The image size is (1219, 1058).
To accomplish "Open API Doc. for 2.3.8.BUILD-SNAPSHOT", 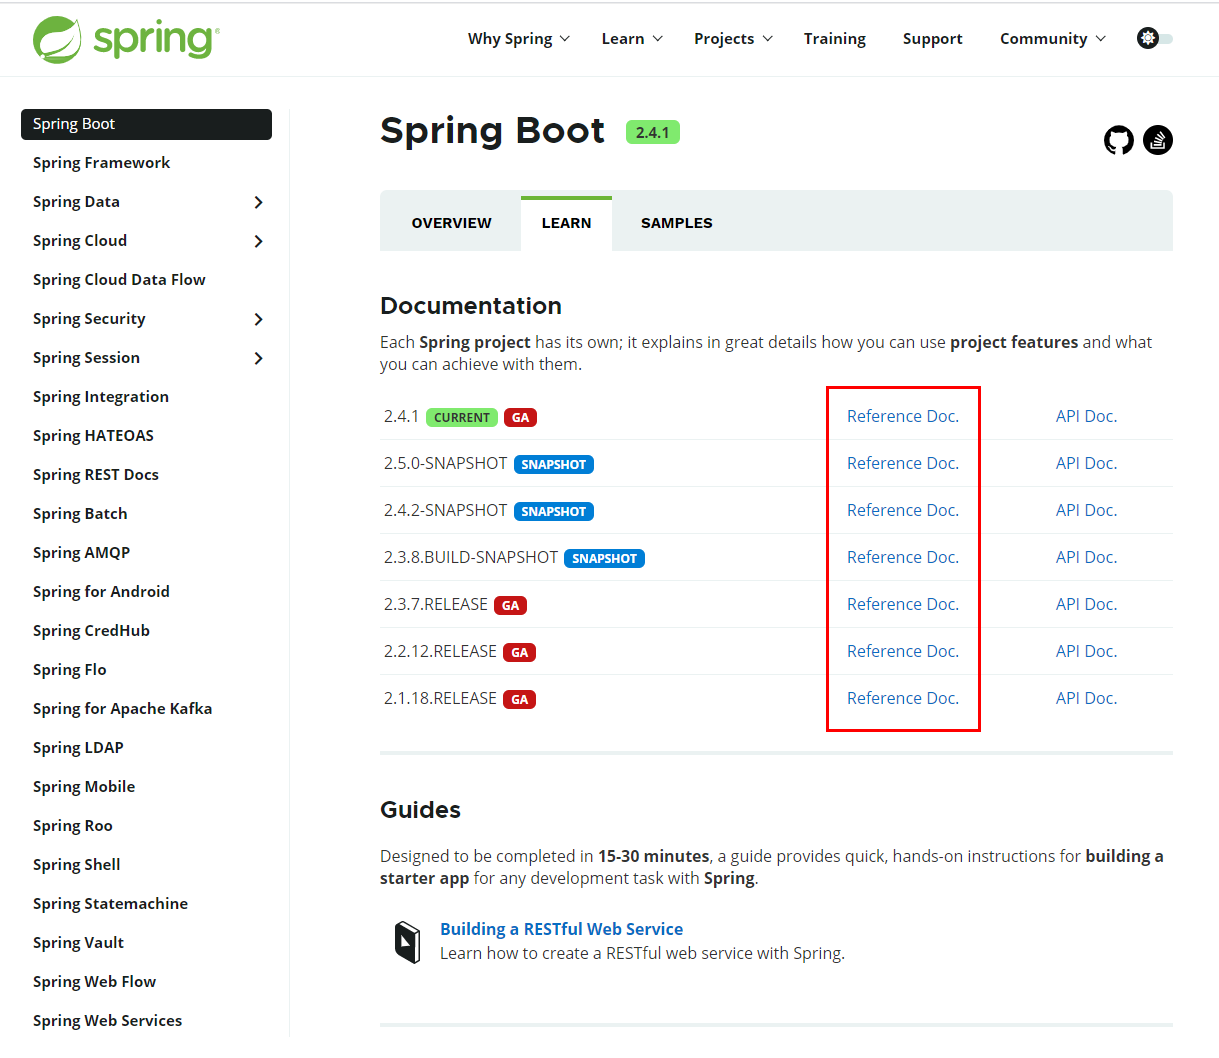I will (1086, 557).
